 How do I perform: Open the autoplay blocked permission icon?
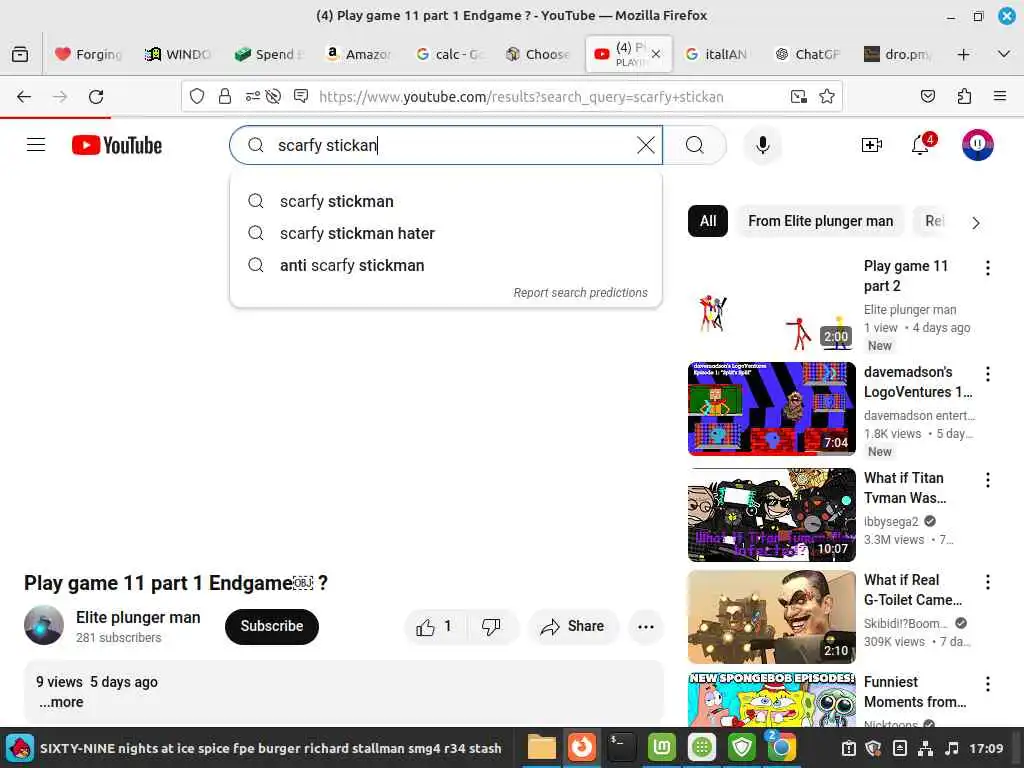tap(274, 97)
